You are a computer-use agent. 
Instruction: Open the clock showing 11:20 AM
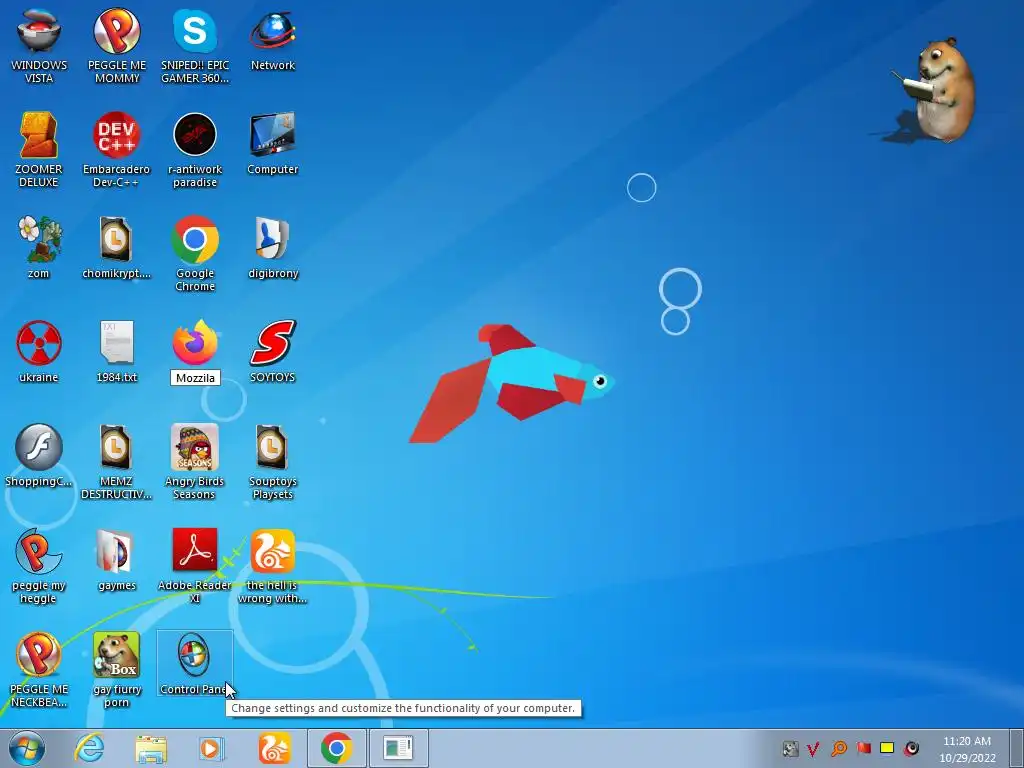pos(967,749)
